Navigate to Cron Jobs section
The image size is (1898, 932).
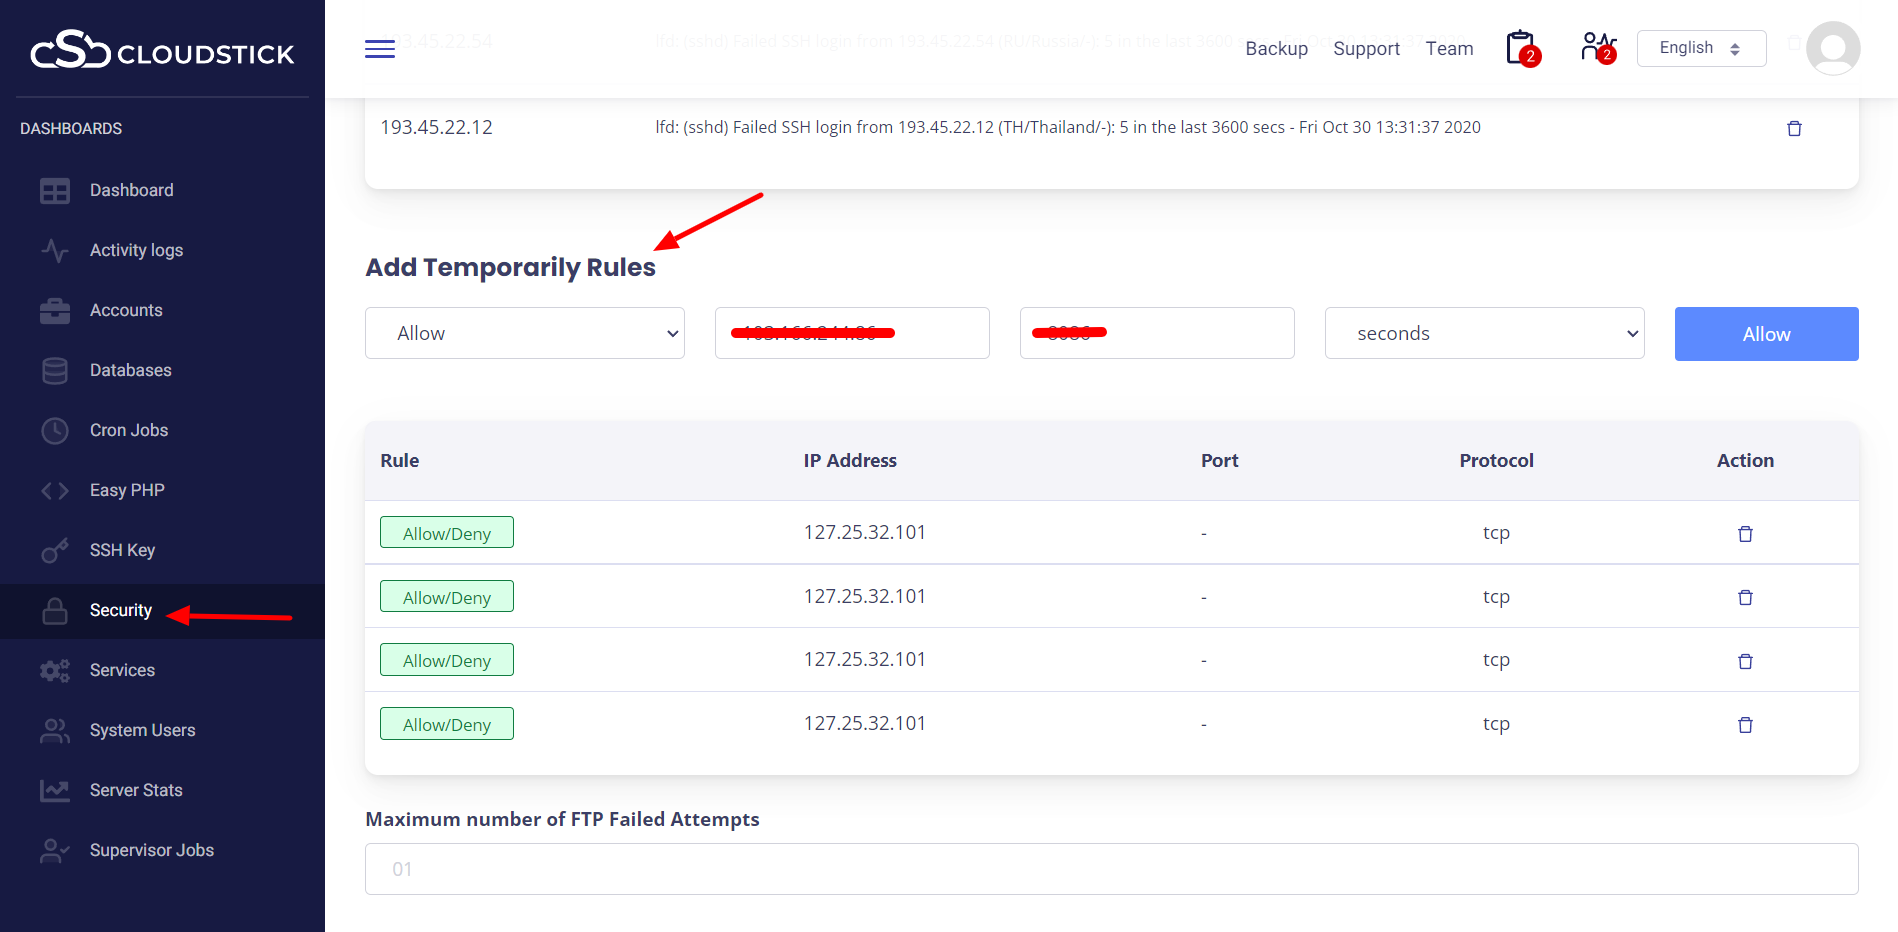pos(129,430)
